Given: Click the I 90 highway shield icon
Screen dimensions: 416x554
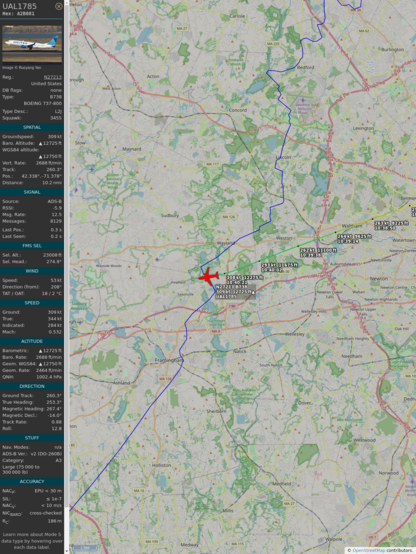Looking at the screenshot, I should (232, 306).
